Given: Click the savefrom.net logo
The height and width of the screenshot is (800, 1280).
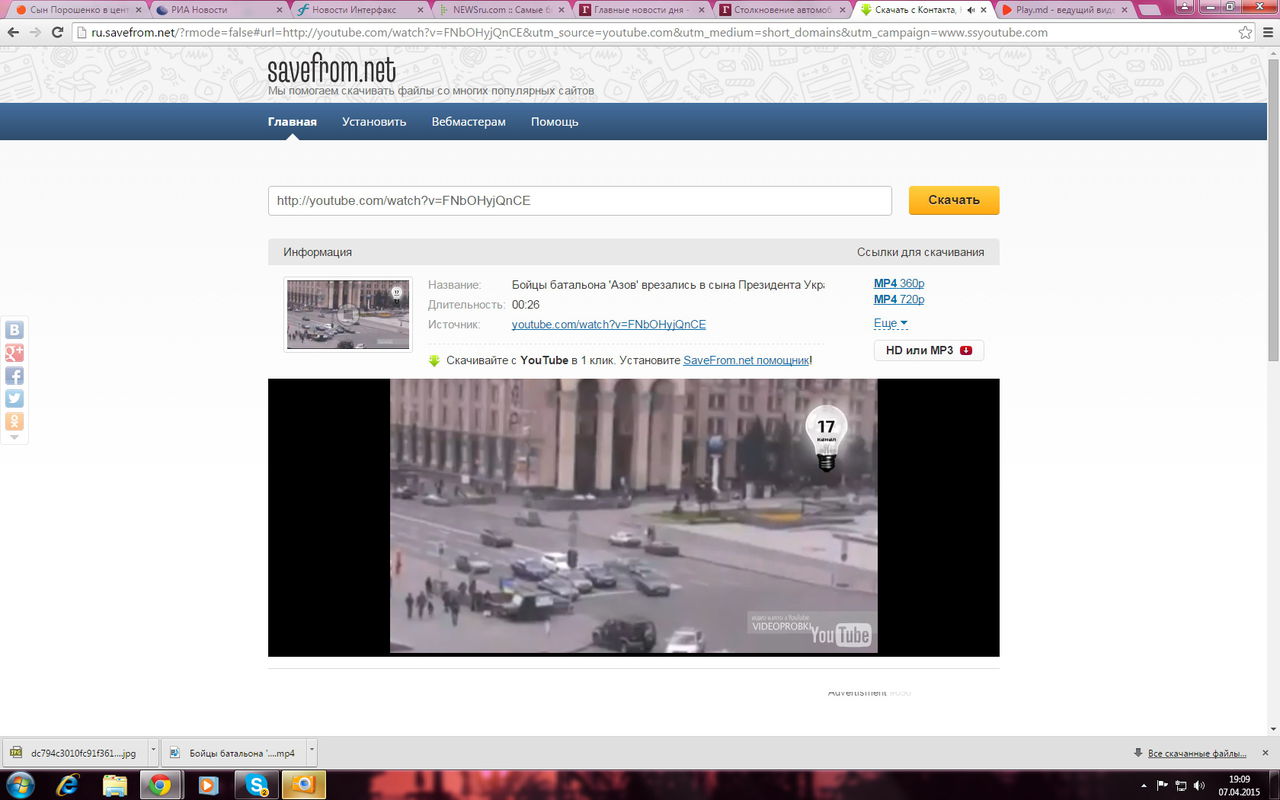Looking at the screenshot, I should click(x=331, y=70).
